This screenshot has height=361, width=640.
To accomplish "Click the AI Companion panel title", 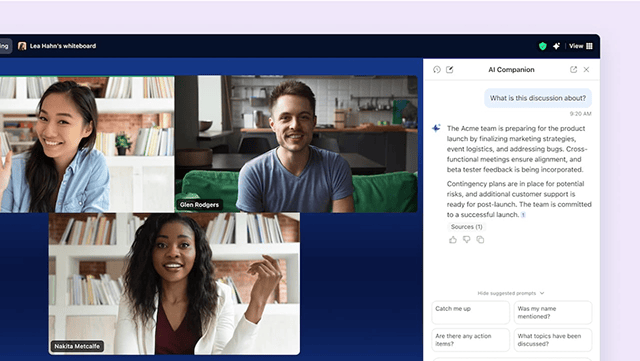I will 511,69.
